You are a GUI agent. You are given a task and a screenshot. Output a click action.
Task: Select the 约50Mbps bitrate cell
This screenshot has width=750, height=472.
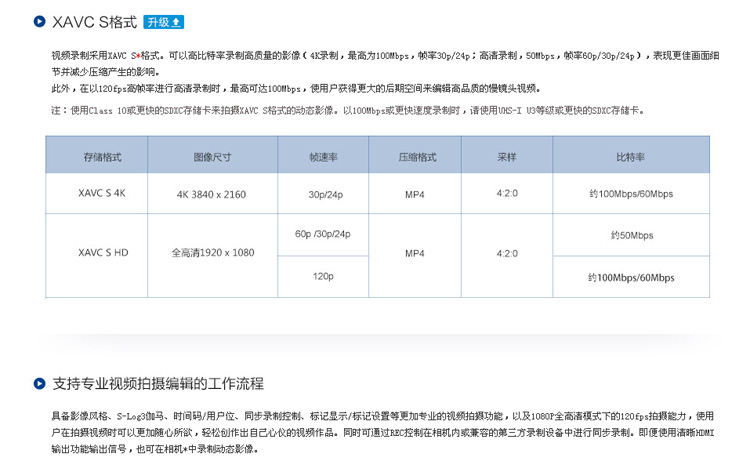click(631, 235)
